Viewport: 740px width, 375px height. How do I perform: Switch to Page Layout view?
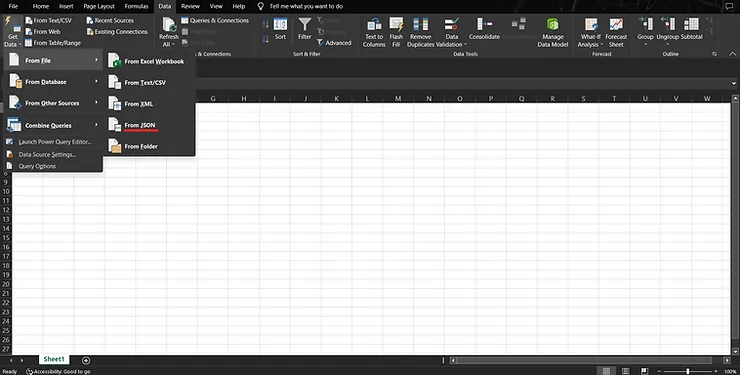625,371
